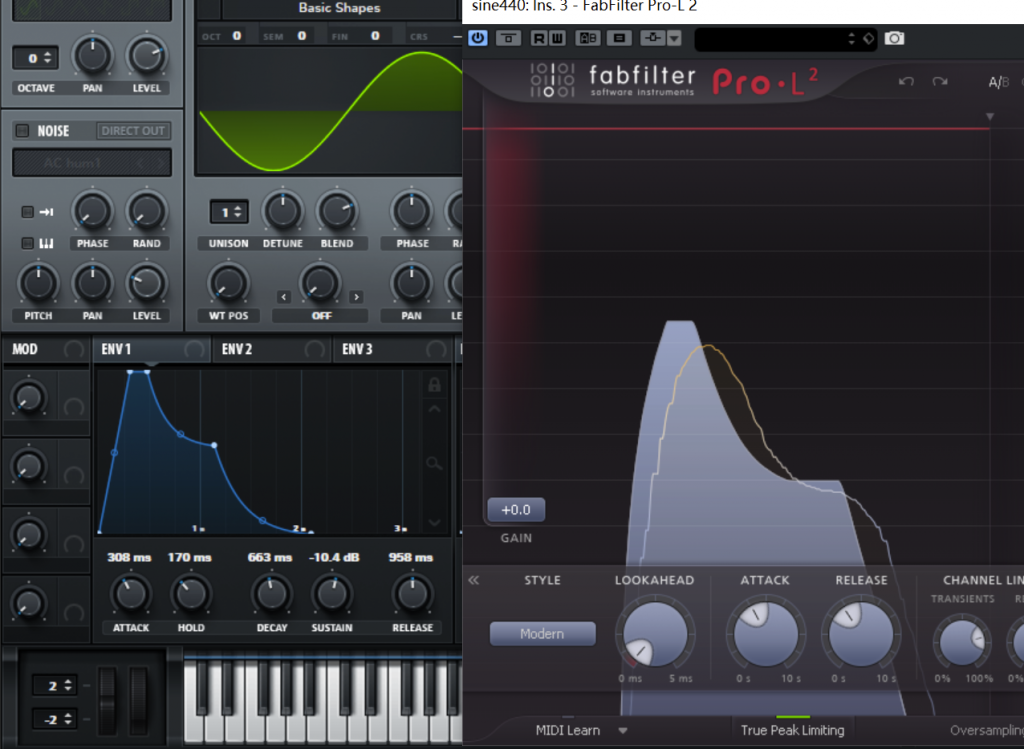The width and height of the screenshot is (1024, 749).
Task: Click the envelope magnifier zoom icon
Action: pos(434,463)
